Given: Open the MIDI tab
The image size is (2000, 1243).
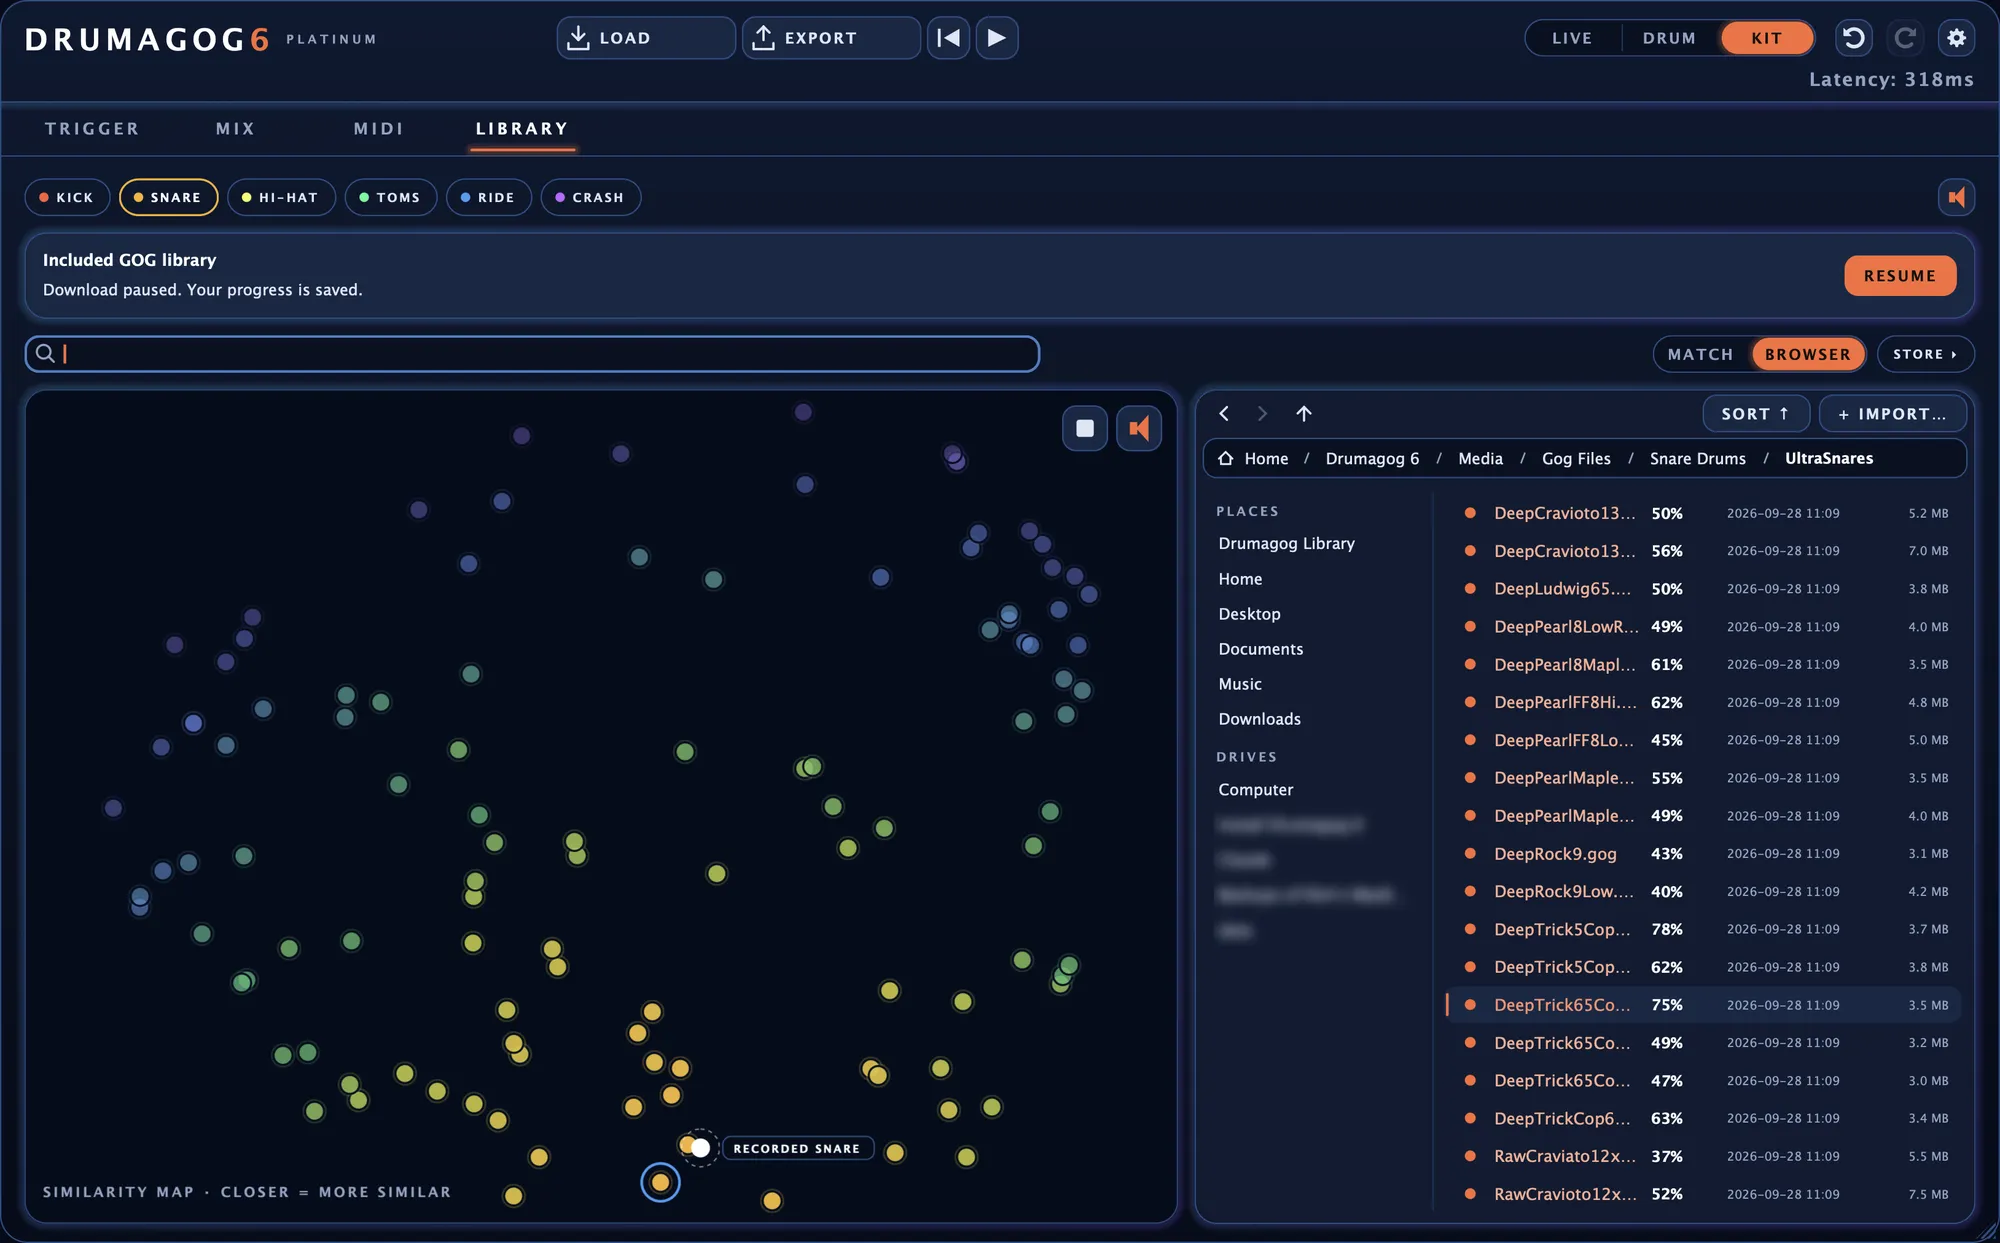Looking at the screenshot, I should pos(379,128).
